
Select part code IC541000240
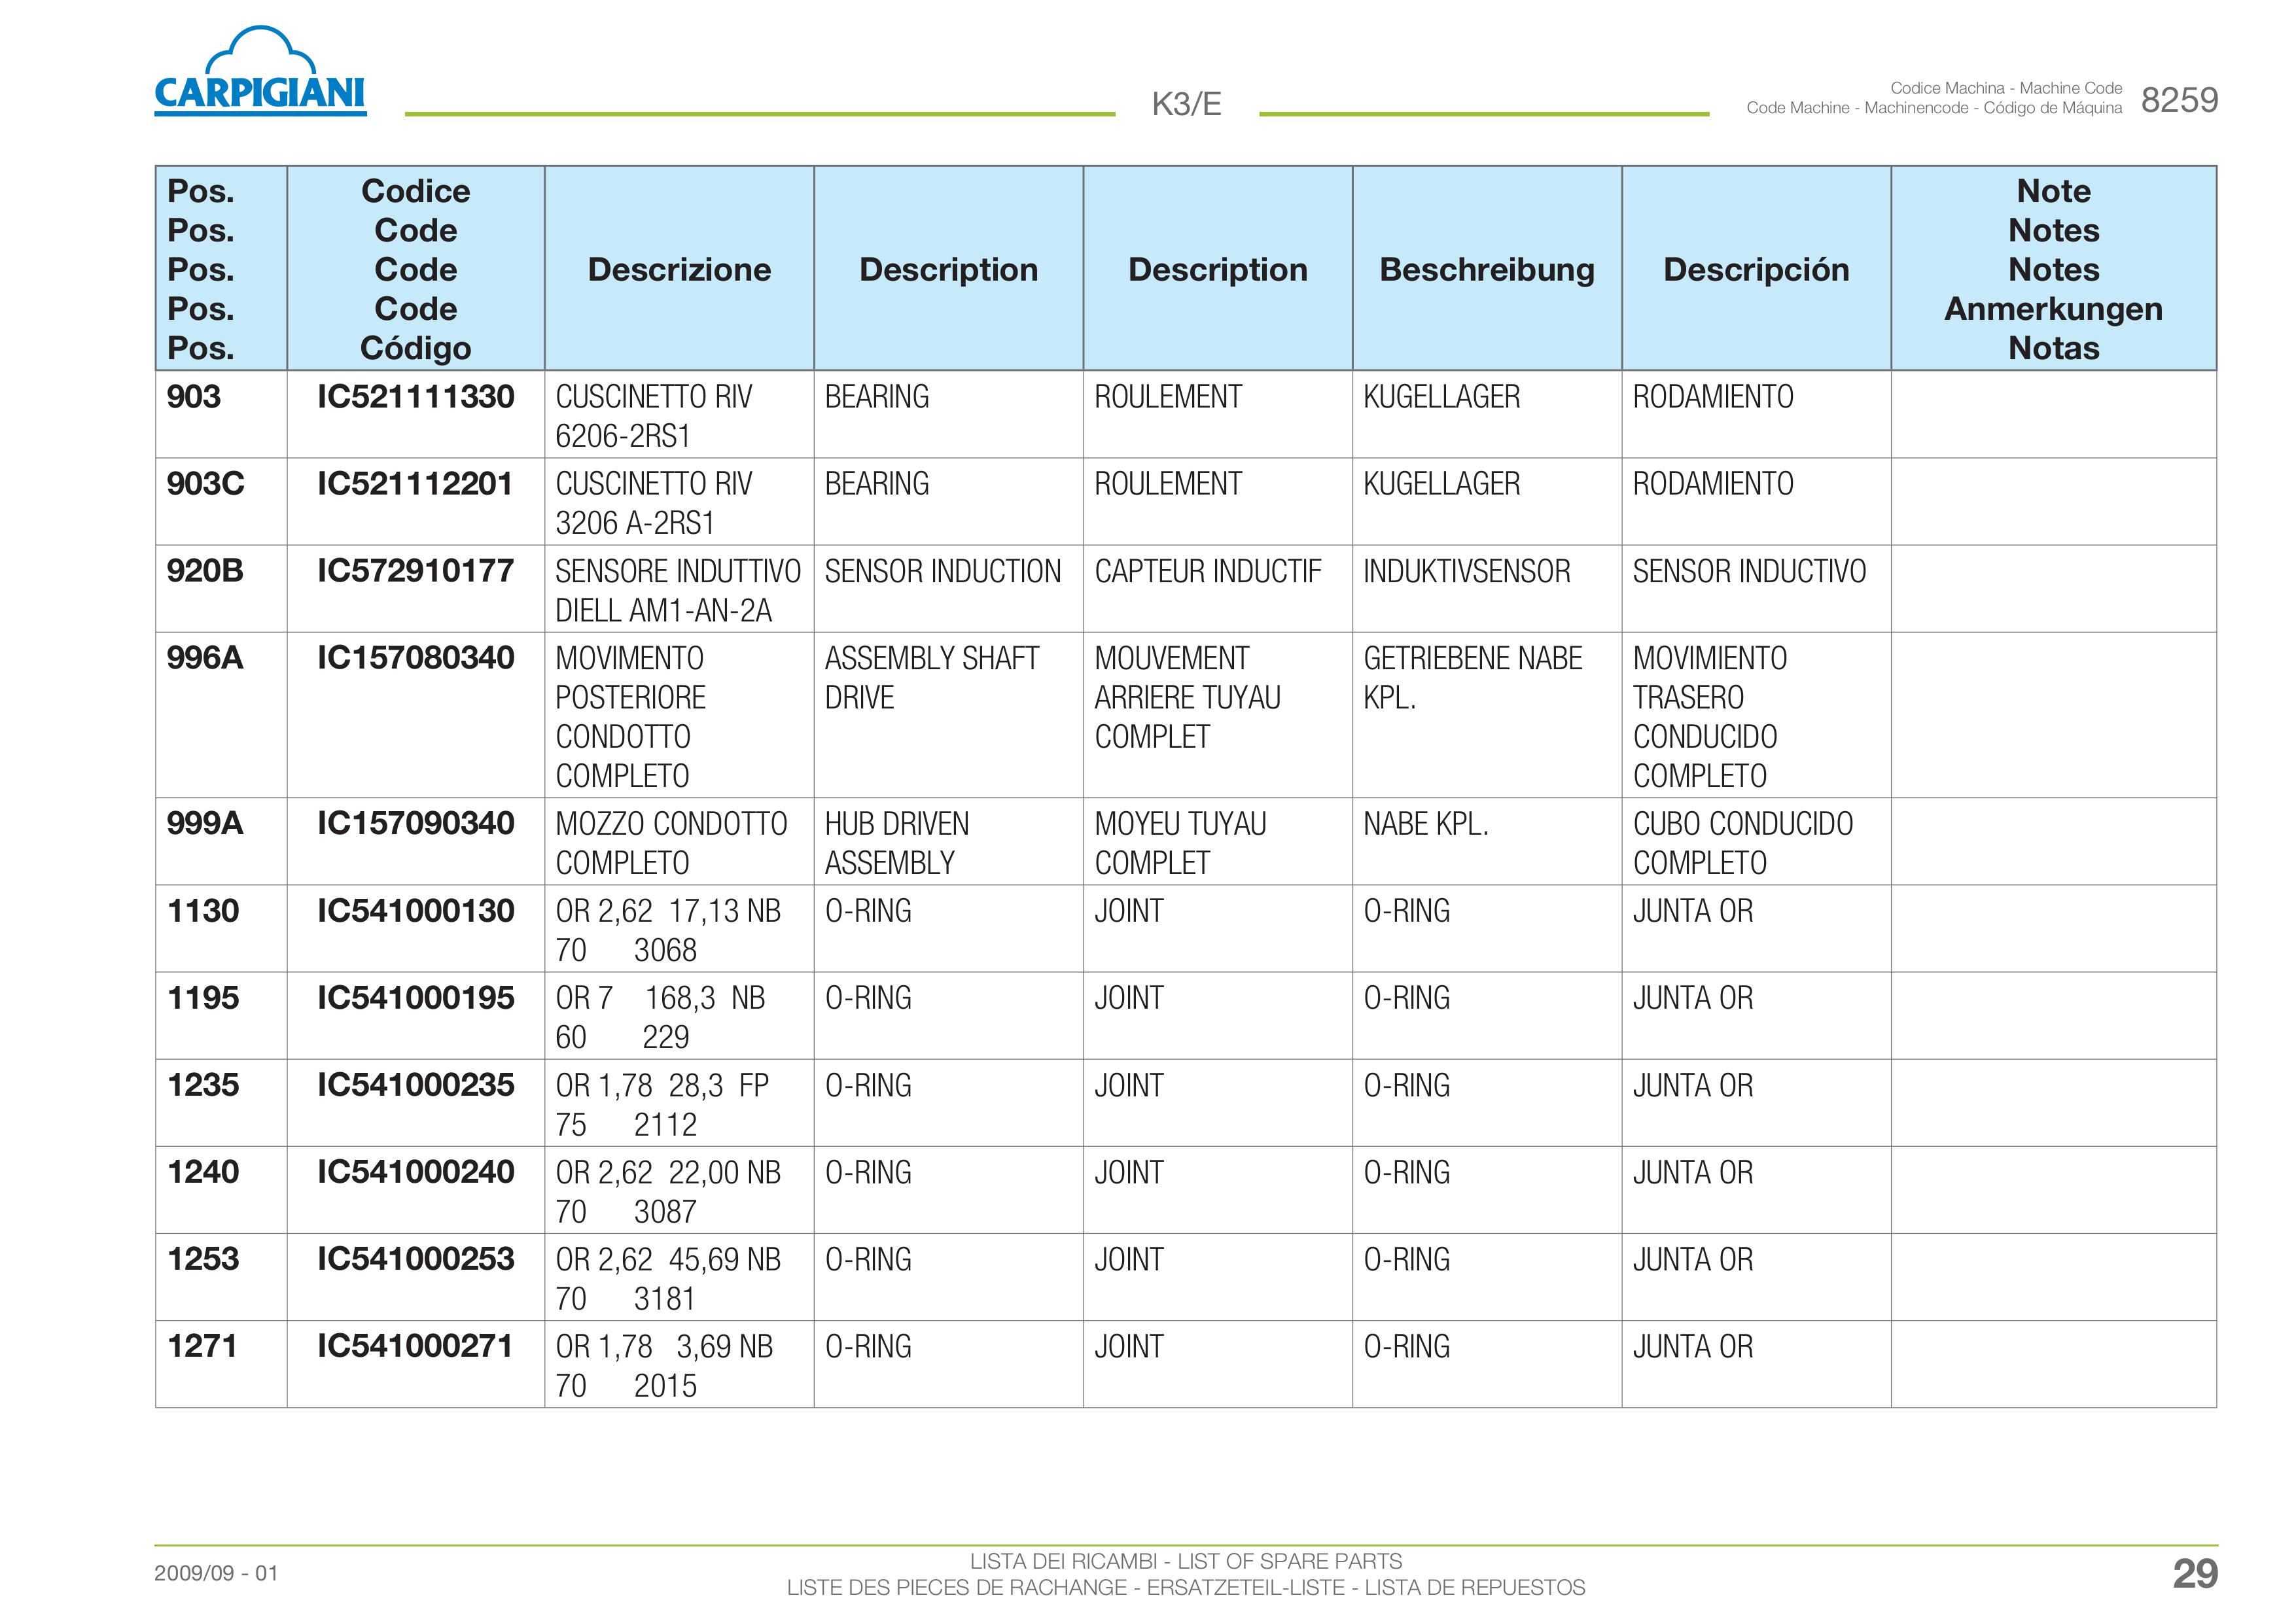pos(415,1172)
